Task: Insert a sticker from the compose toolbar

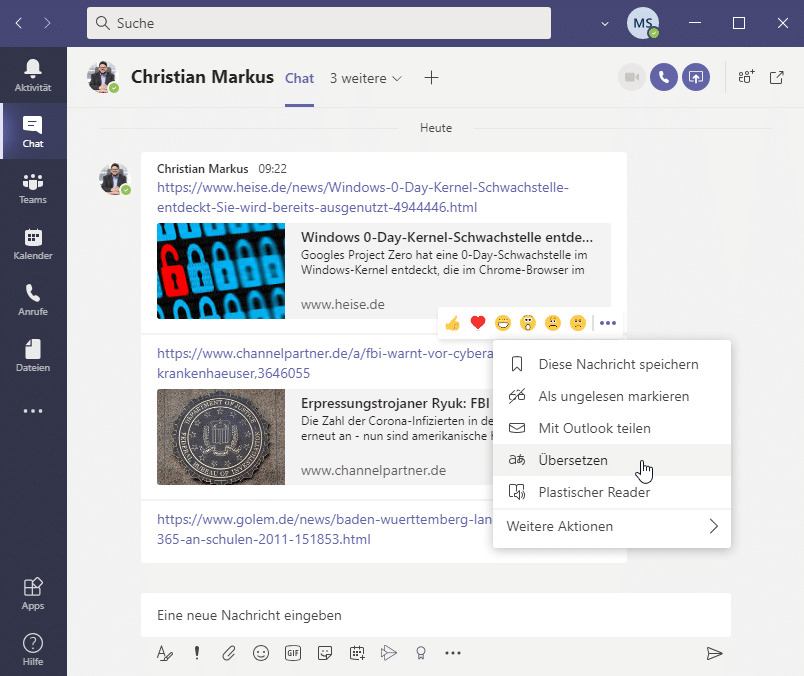Action: pyautogui.click(x=325, y=653)
